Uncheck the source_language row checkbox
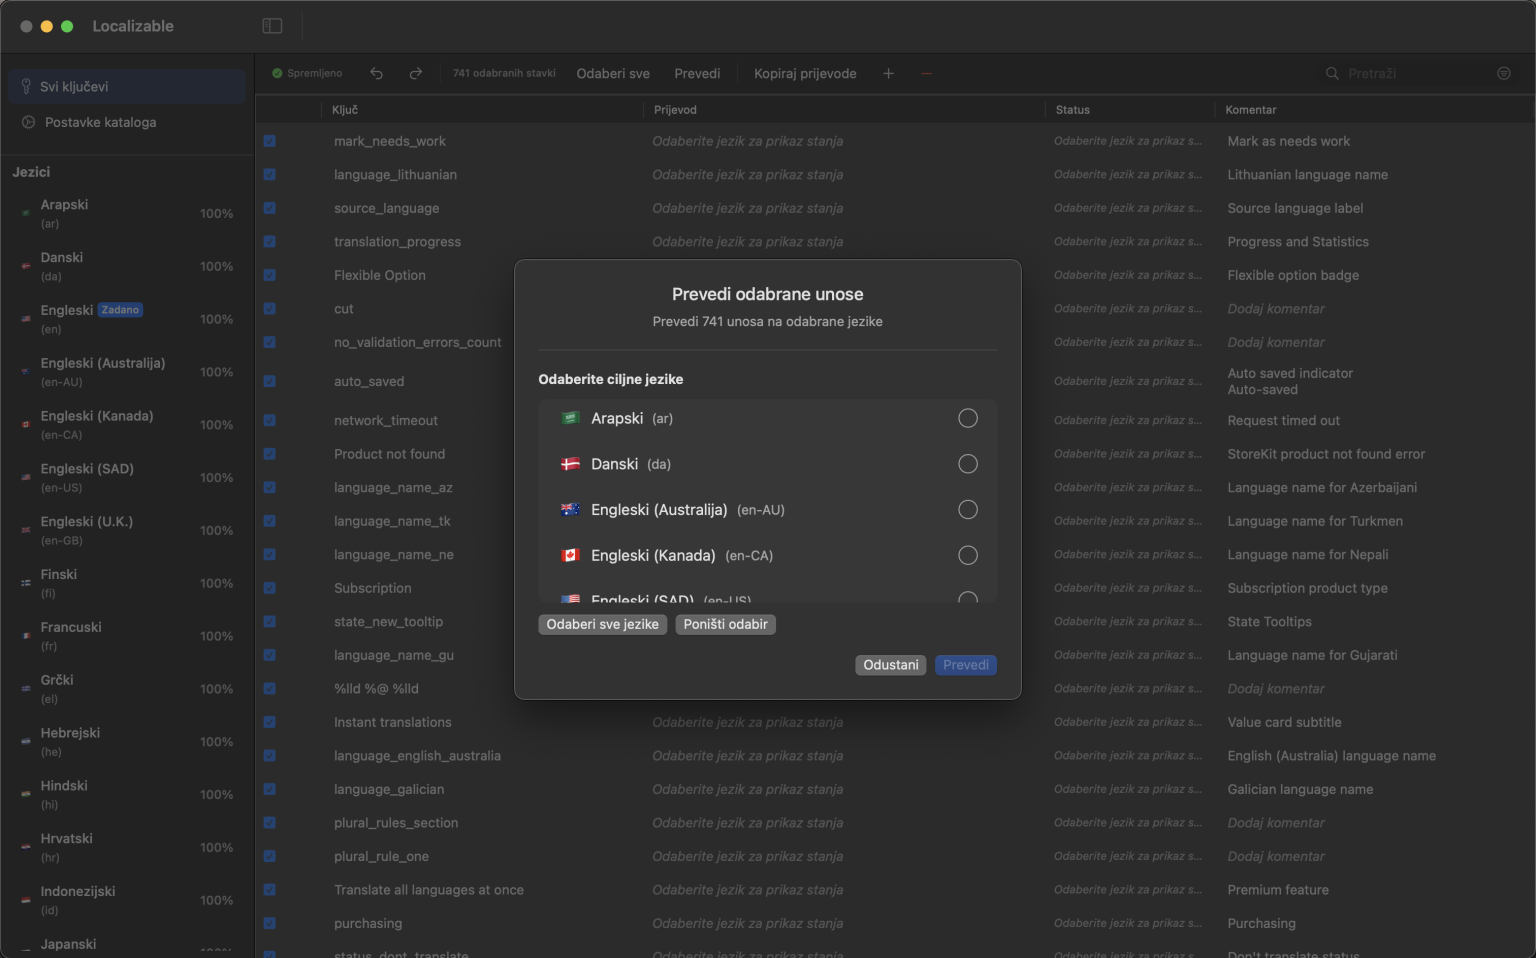This screenshot has width=1536, height=958. click(x=270, y=208)
